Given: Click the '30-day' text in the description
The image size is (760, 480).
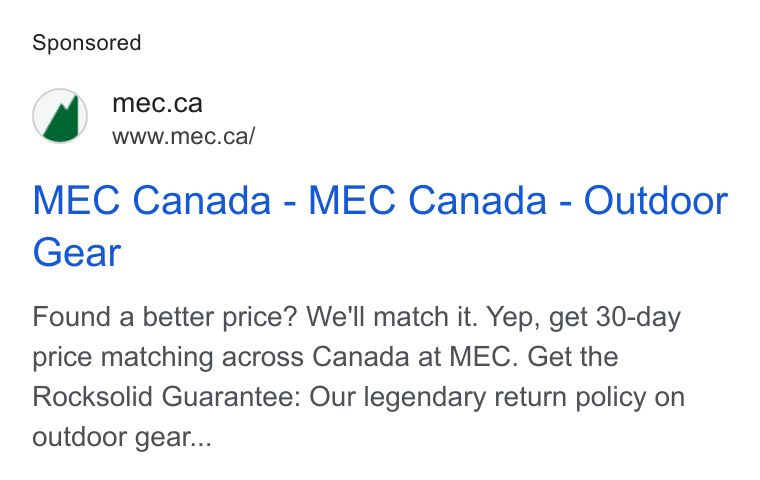Looking at the screenshot, I should click(x=638, y=317).
